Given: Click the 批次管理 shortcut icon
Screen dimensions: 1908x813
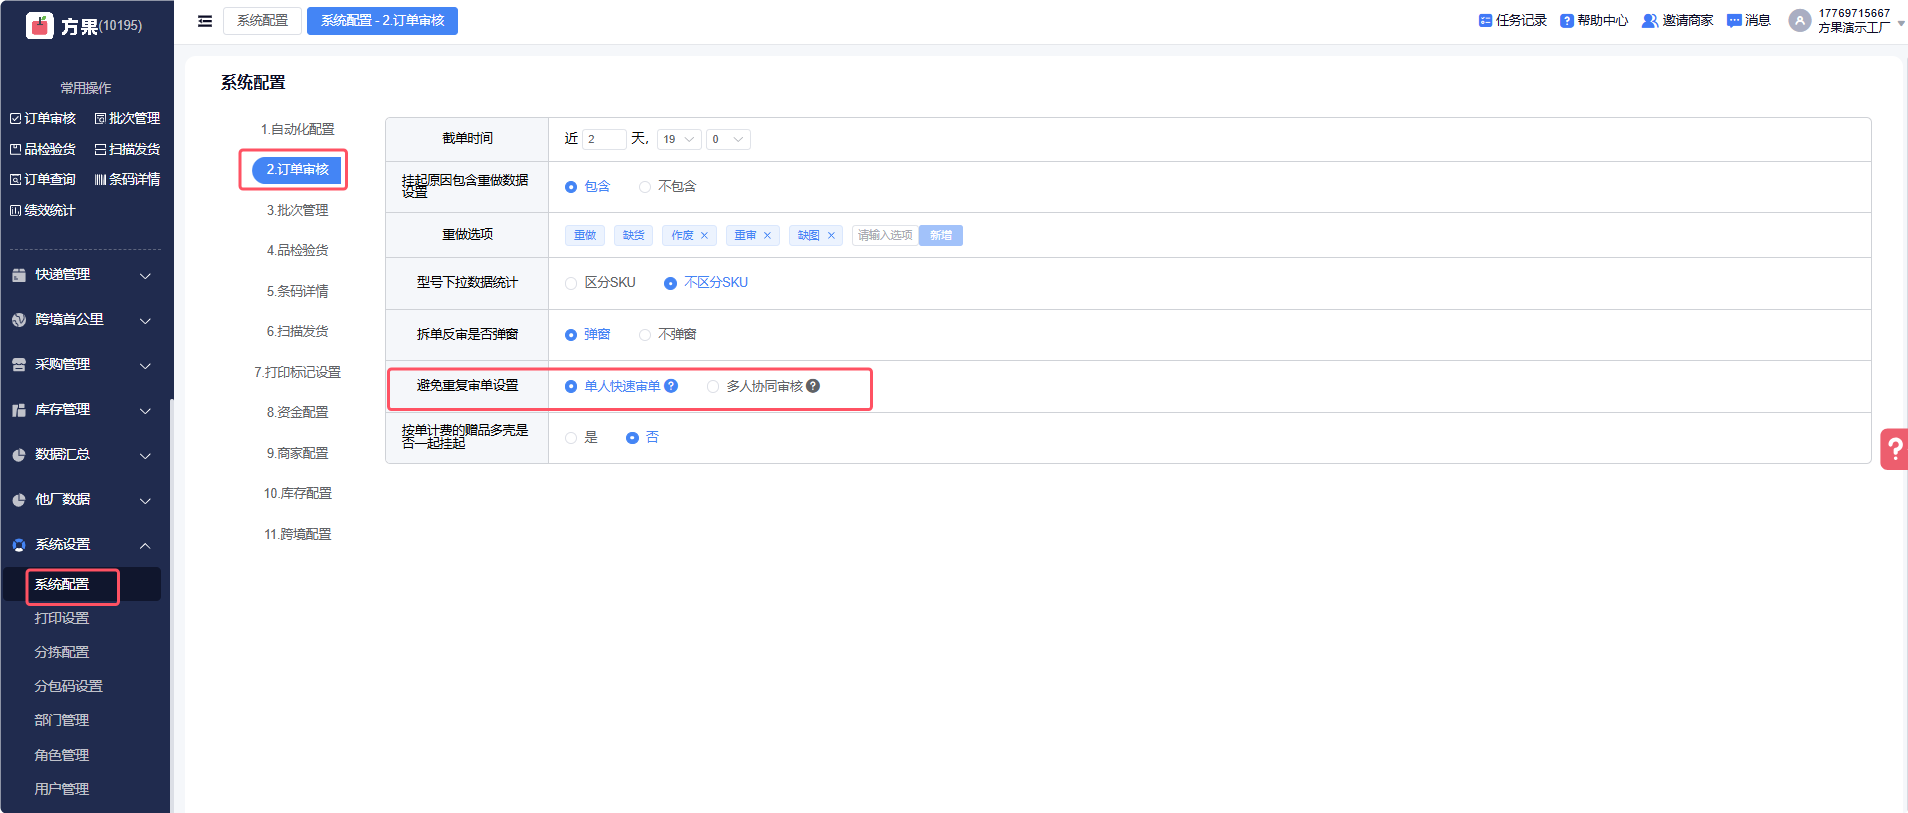Looking at the screenshot, I should (100, 118).
